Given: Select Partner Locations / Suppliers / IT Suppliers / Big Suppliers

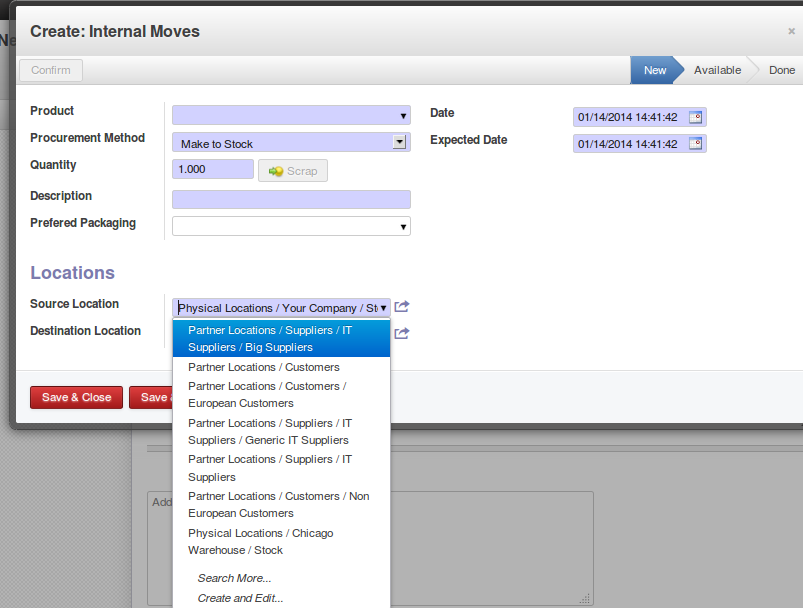Looking at the screenshot, I should (281, 339).
